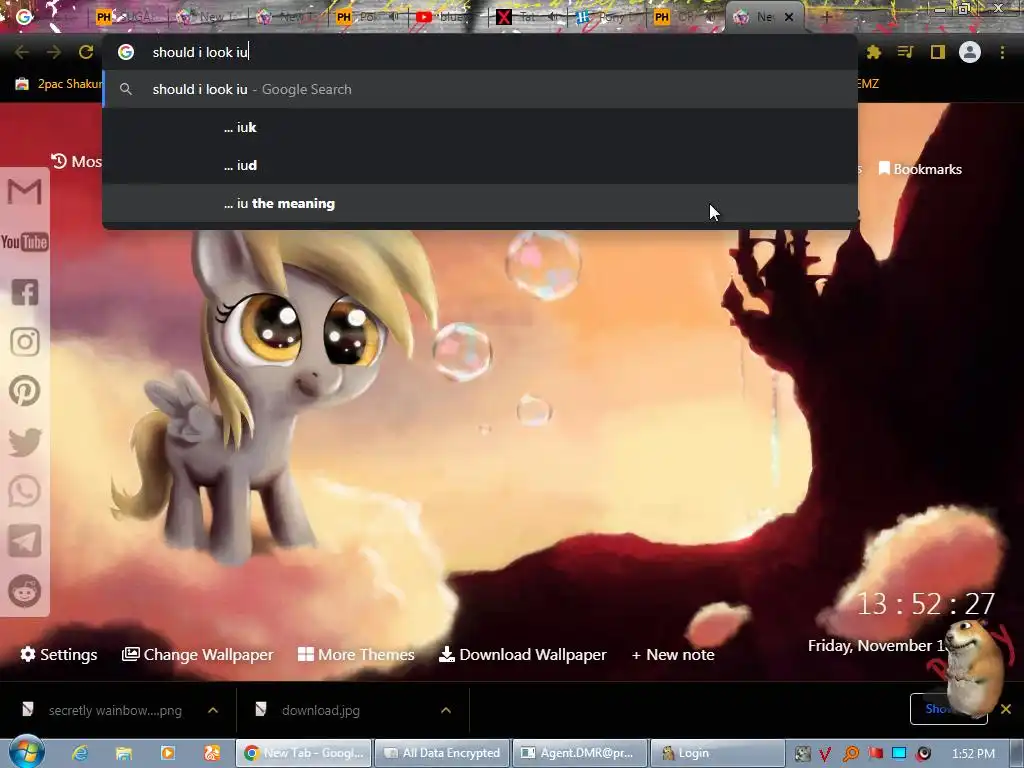Image resolution: width=1024 pixels, height=768 pixels.
Task: Select the "should i look iu" Google Search suggestion
Action: point(480,89)
